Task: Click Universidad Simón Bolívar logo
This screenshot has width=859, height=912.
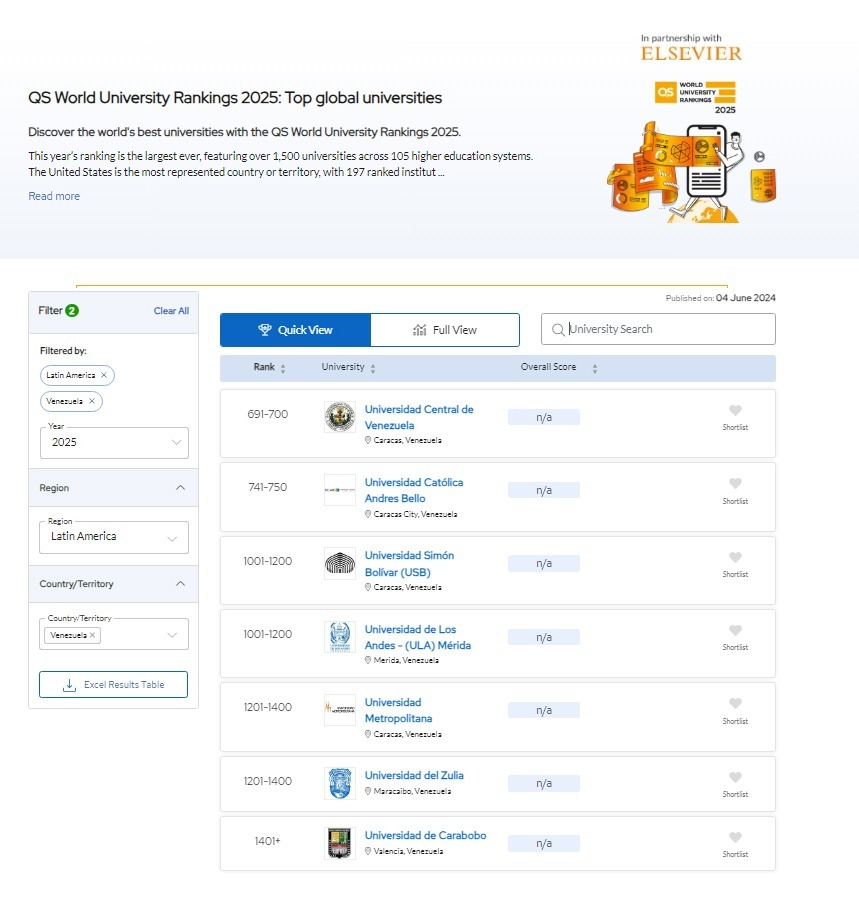Action: (x=340, y=563)
